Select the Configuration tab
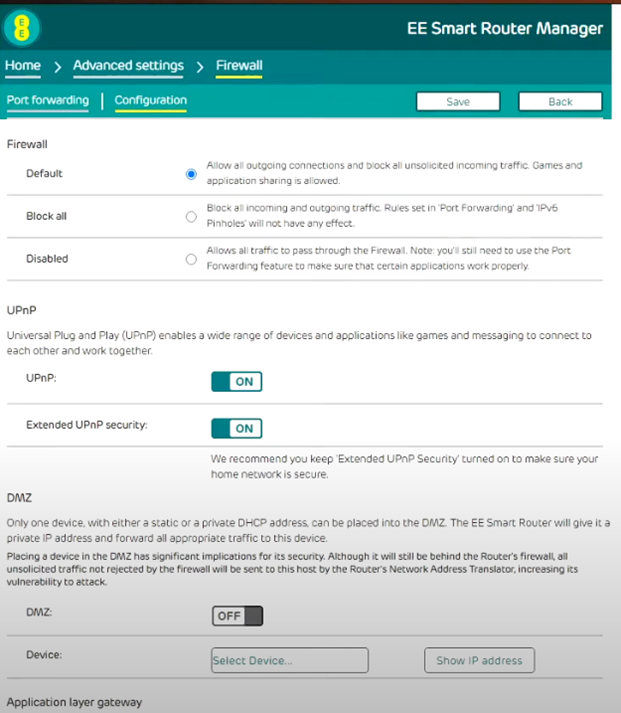 click(150, 100)
